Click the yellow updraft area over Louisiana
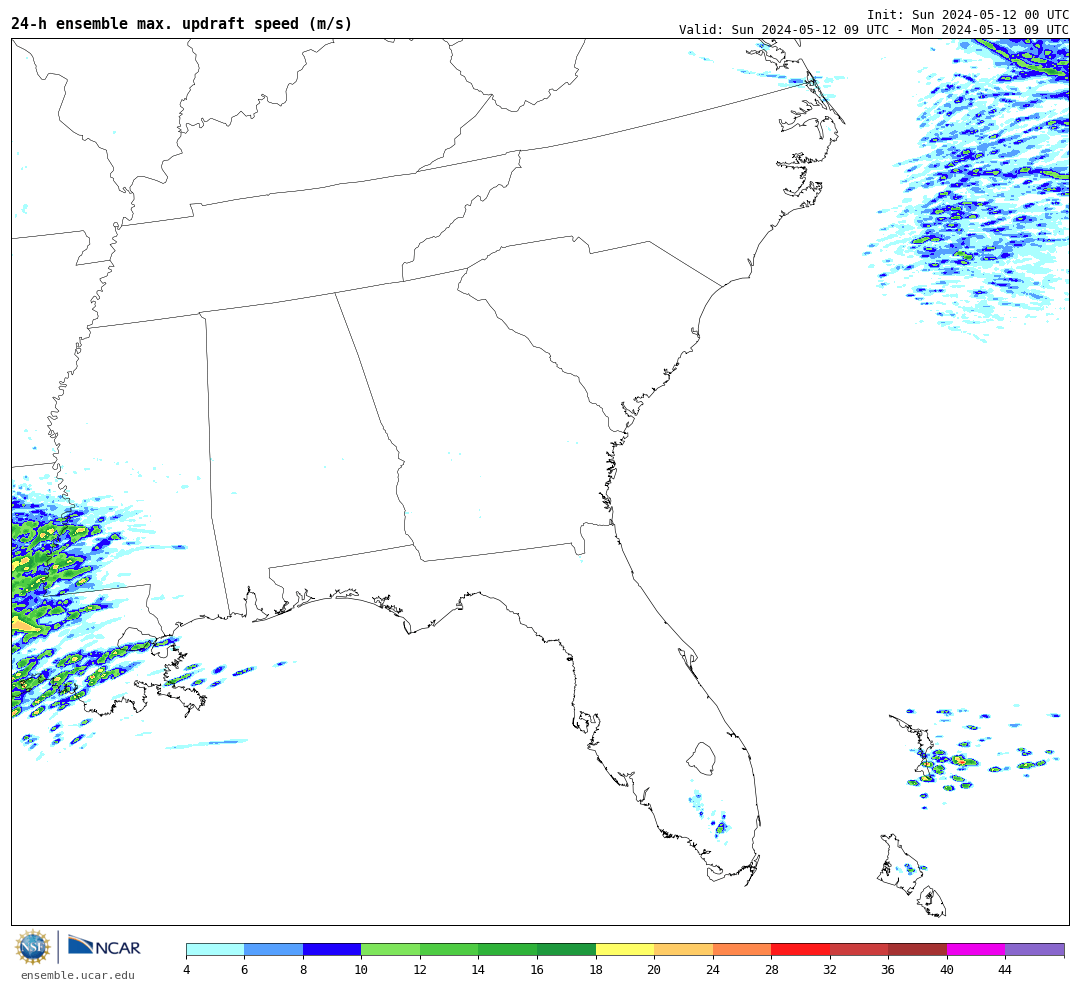The image size is (1080, 988). pos(26,624)
